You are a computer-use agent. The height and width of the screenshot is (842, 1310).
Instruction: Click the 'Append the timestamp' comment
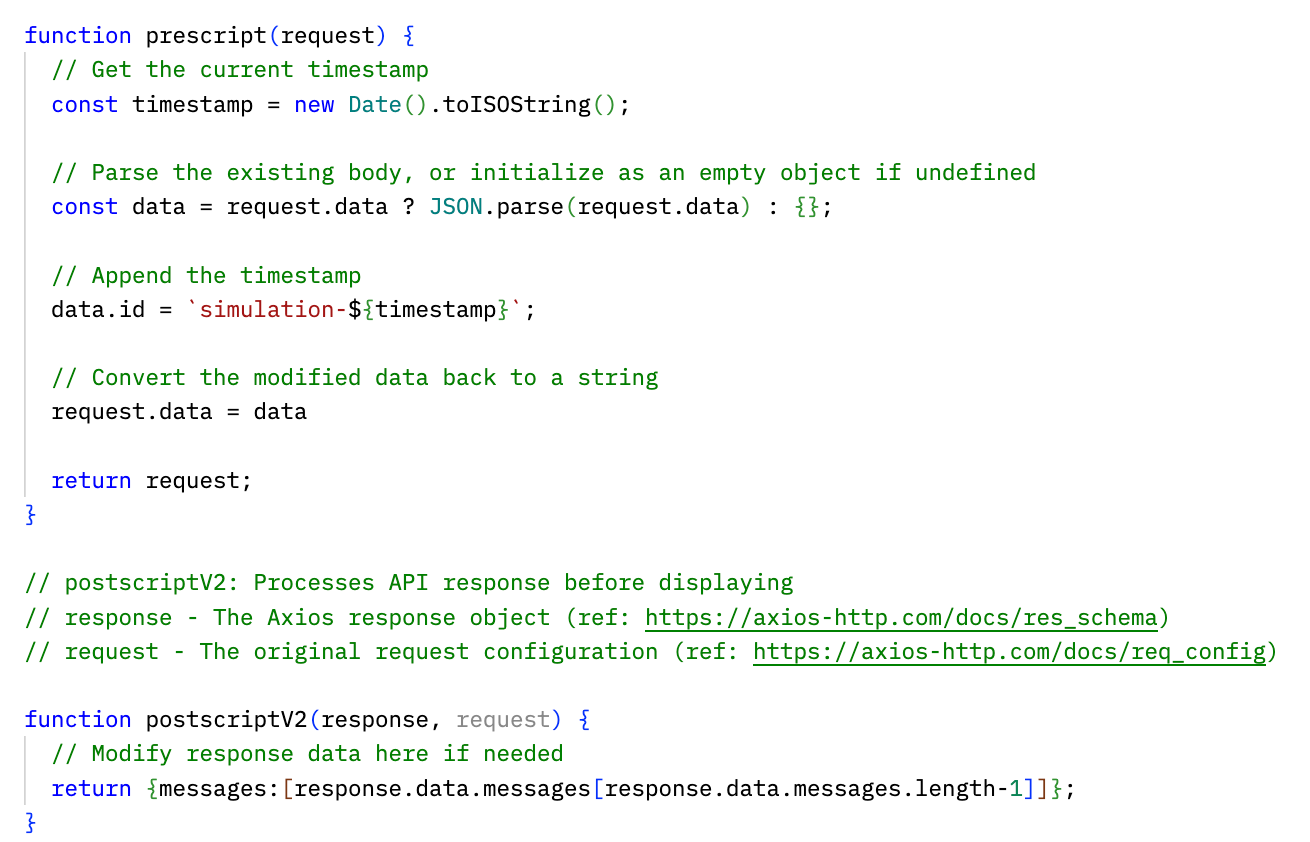pyautogui.click(x=206, y=275)
